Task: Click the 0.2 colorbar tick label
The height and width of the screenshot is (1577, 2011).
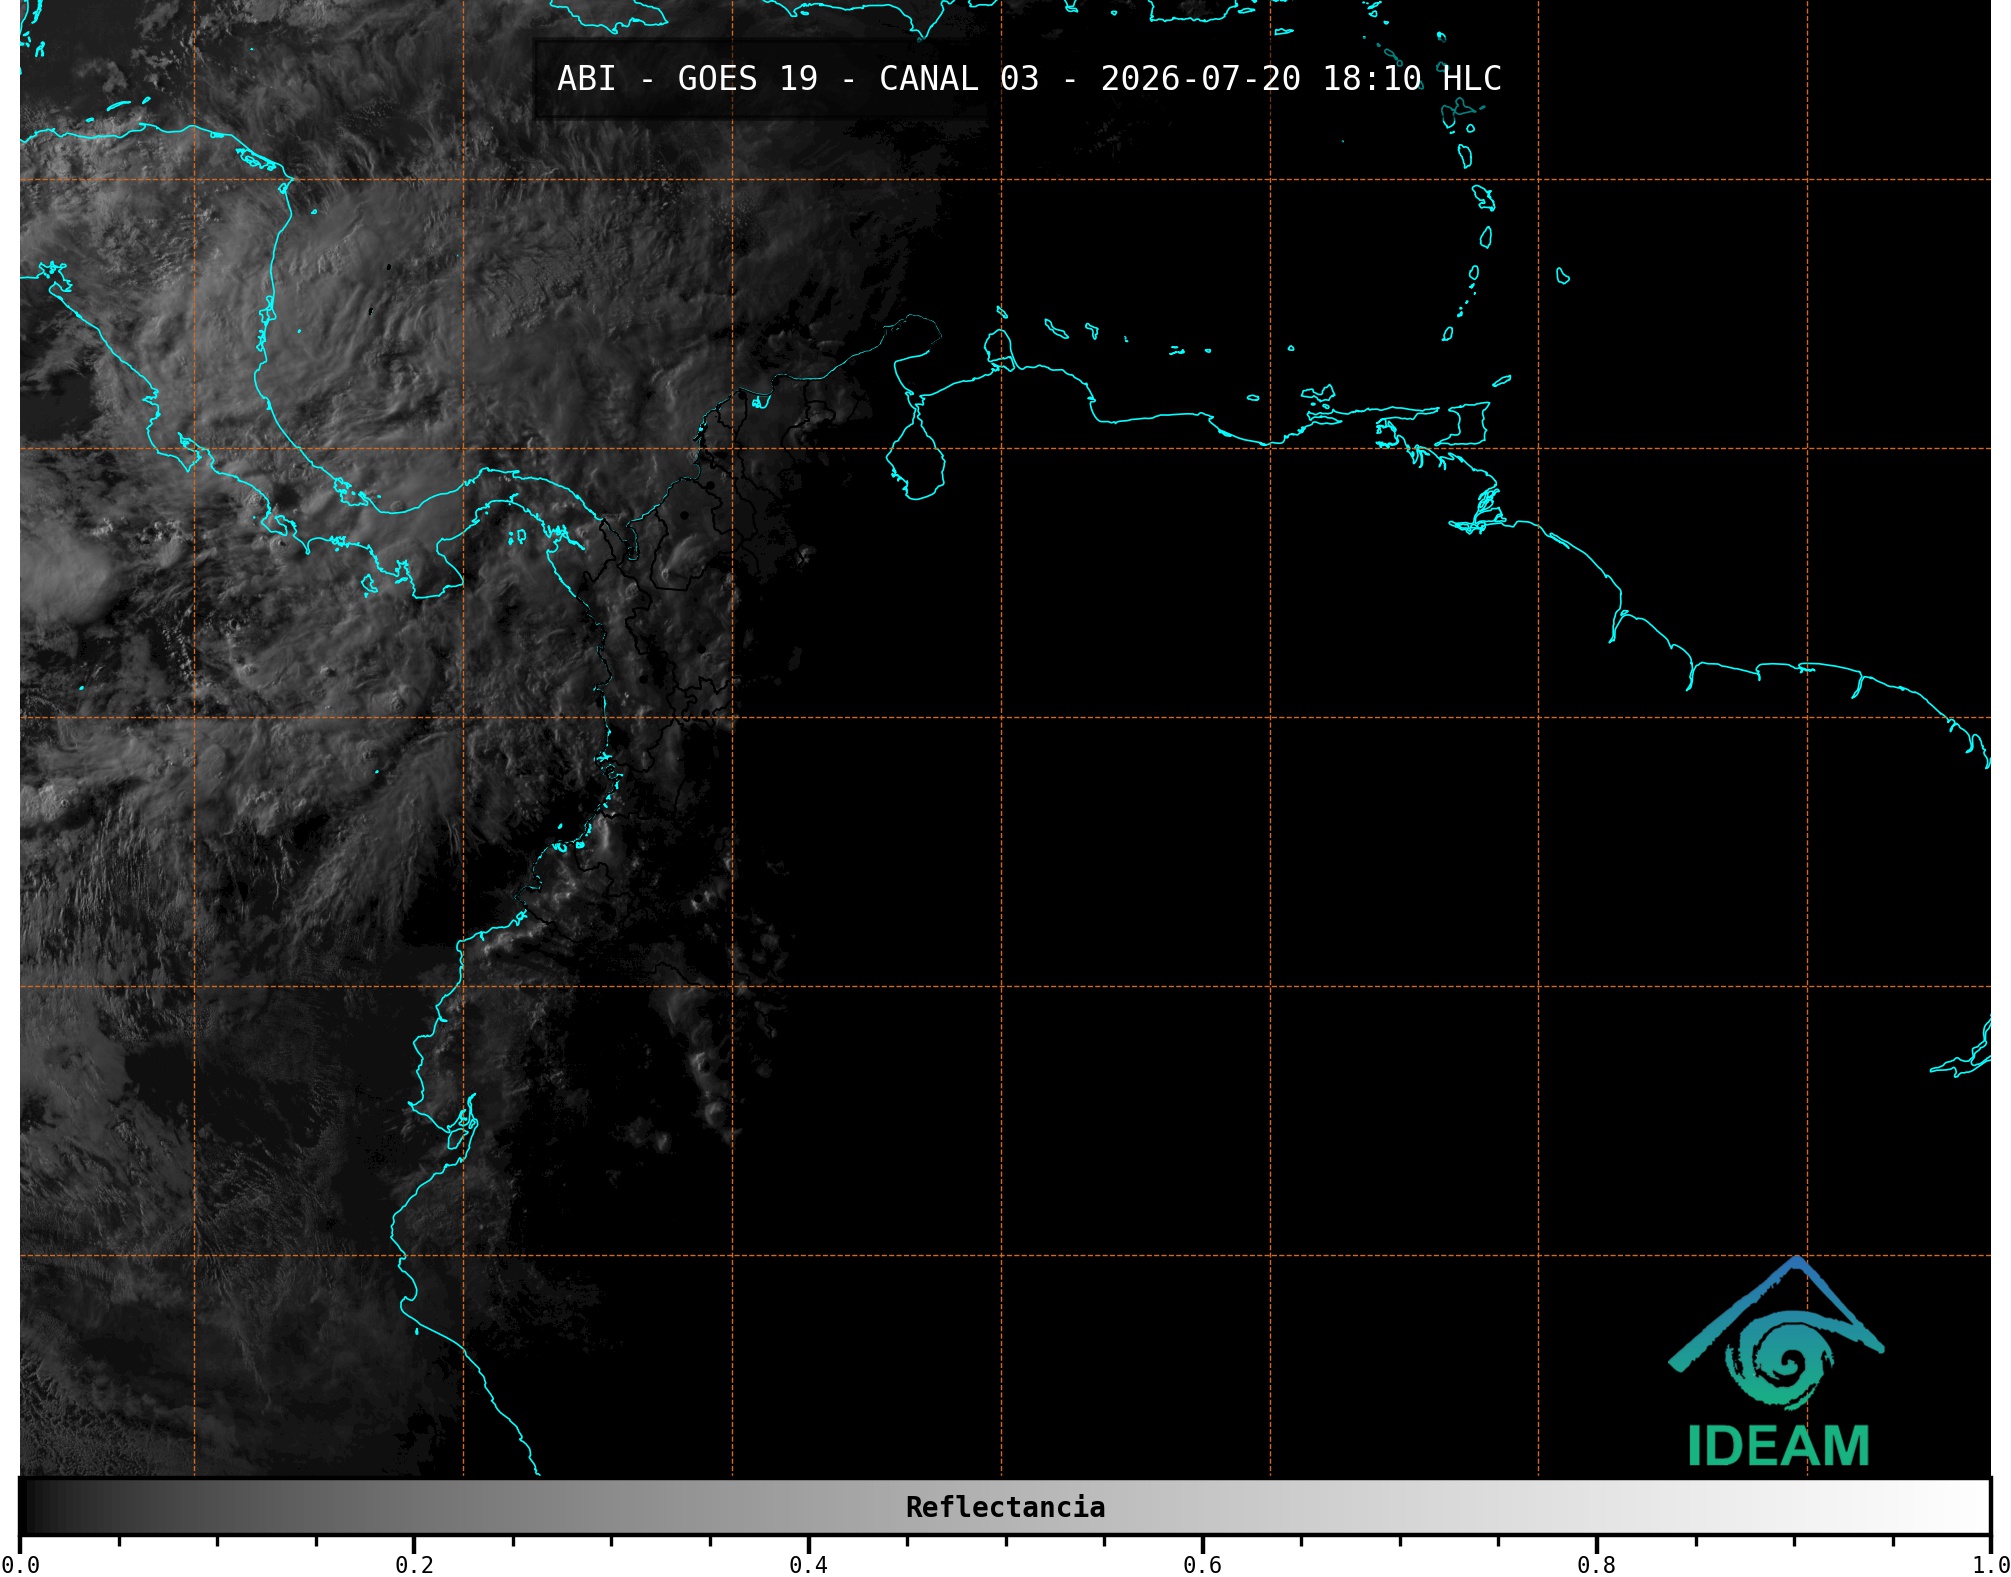Action: (414, 1565)
